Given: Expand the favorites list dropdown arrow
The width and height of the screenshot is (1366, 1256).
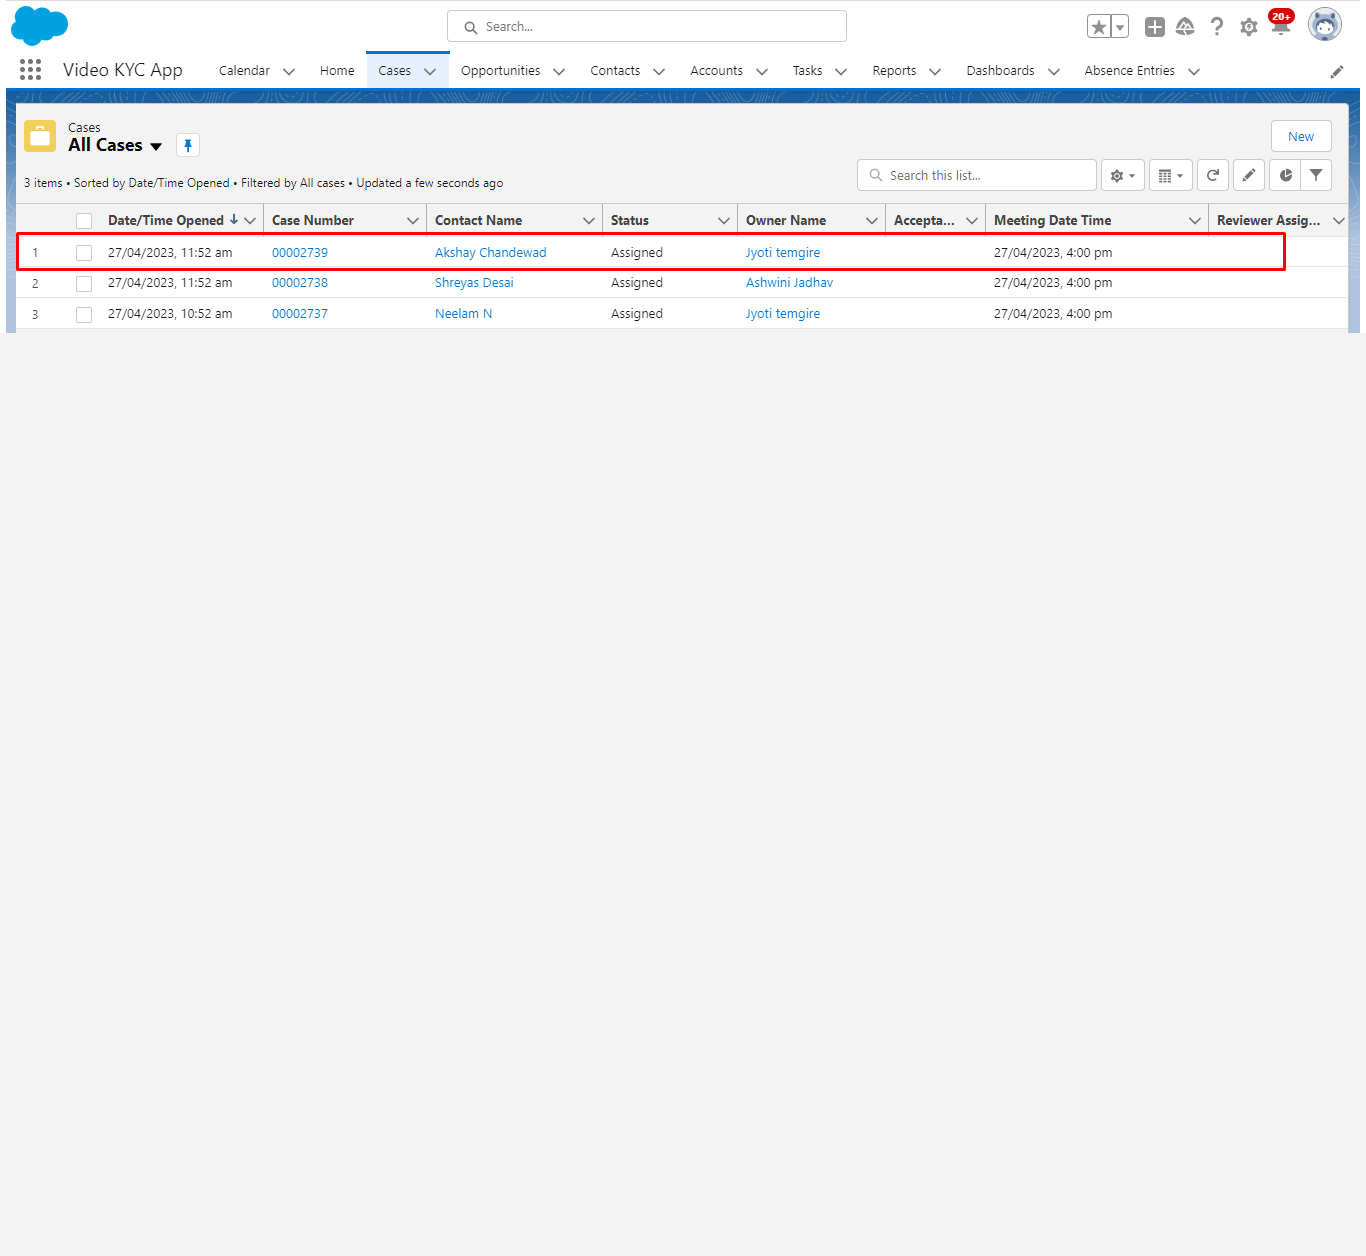Looking at the screenshot, I should coord(1120,27).
